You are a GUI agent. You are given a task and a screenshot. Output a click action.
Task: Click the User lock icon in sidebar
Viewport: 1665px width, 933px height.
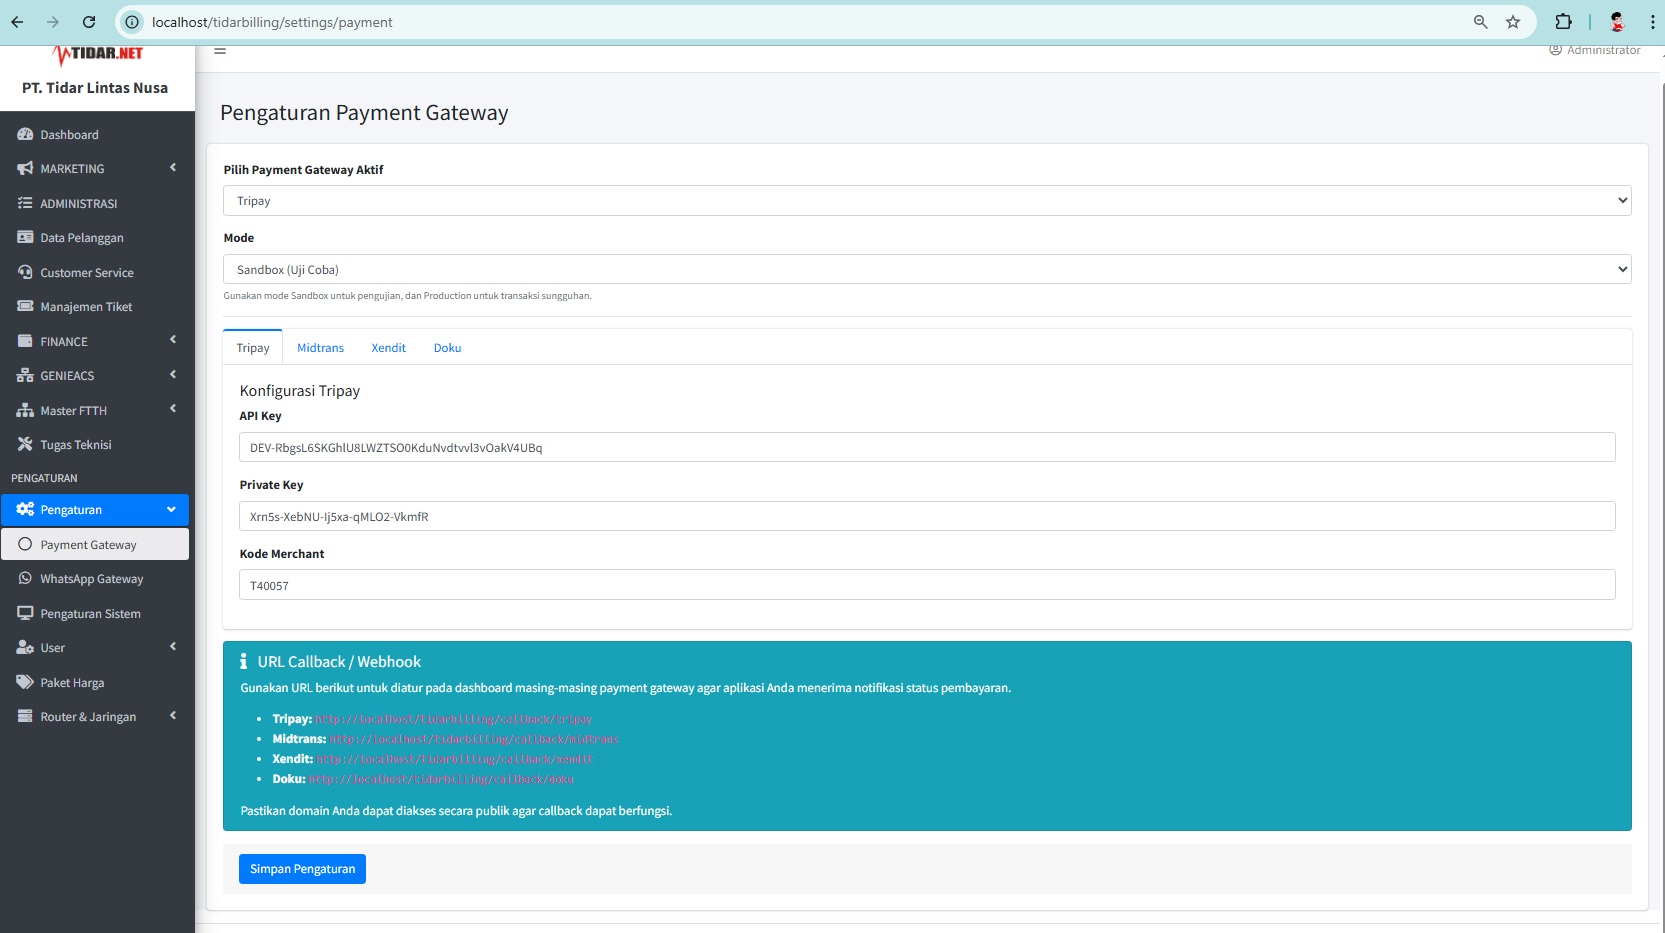[25, 647]
